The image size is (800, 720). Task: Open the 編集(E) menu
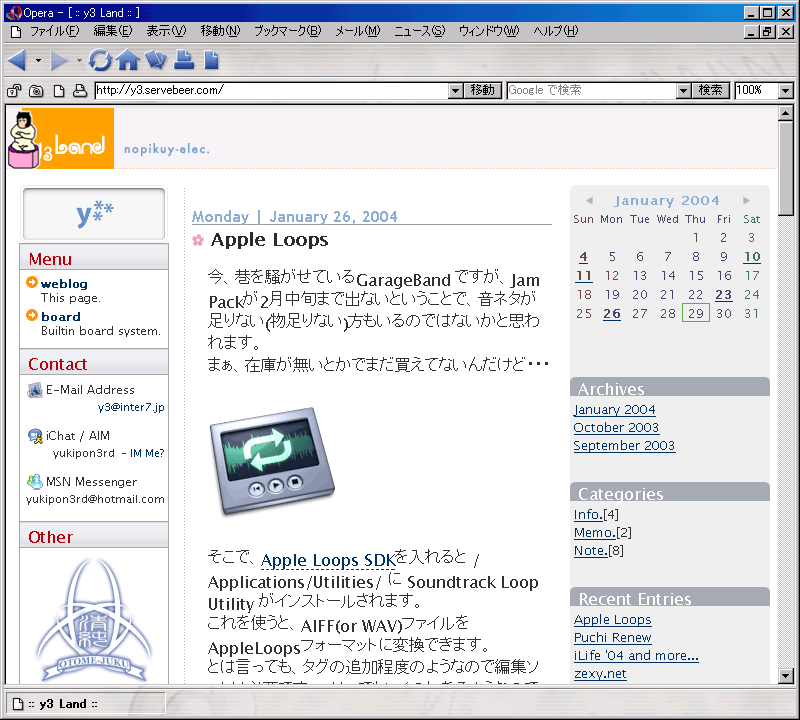tap(113, 32)
